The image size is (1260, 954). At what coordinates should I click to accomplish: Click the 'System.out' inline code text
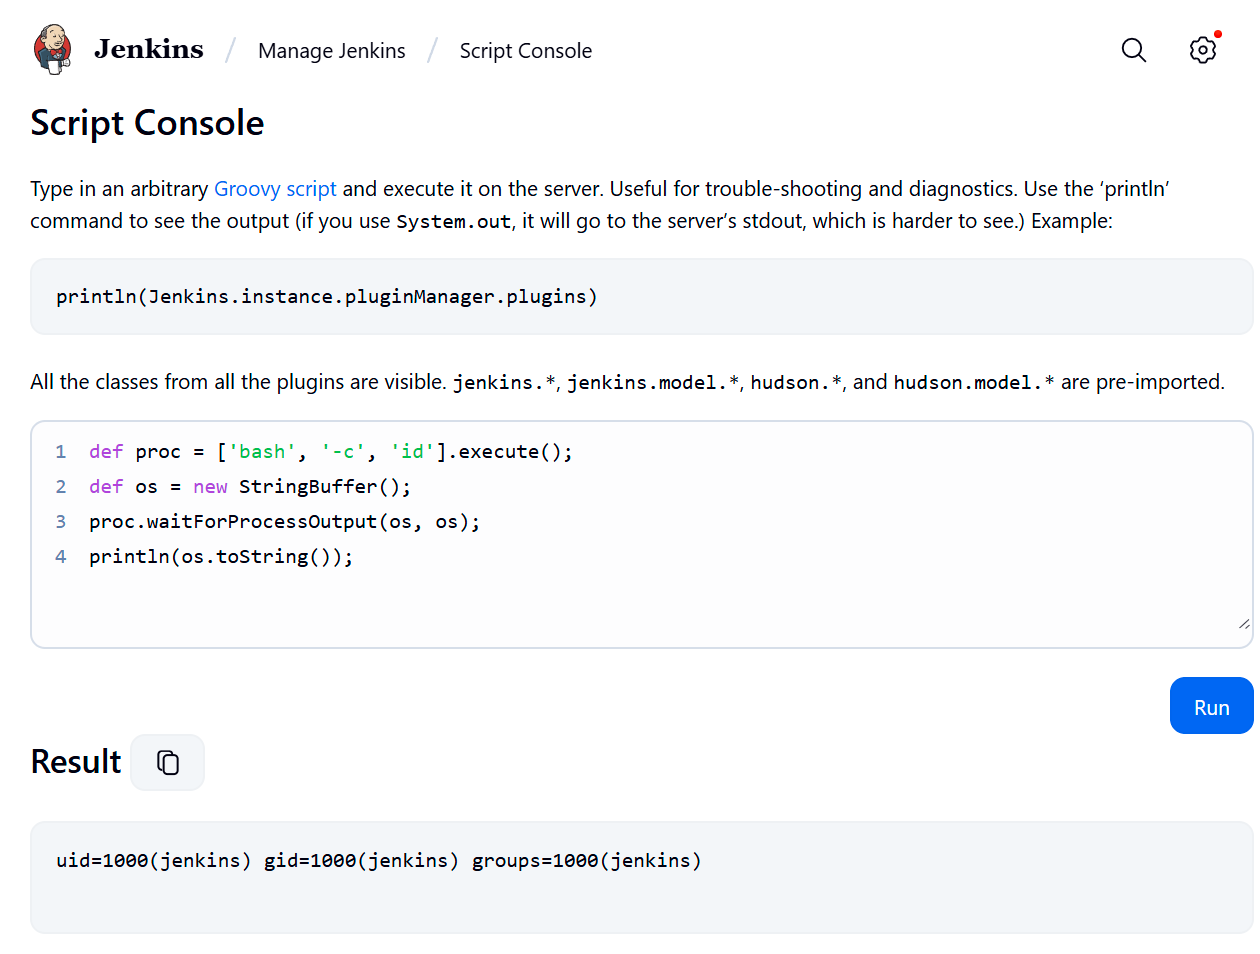click(x=454, y=222)
